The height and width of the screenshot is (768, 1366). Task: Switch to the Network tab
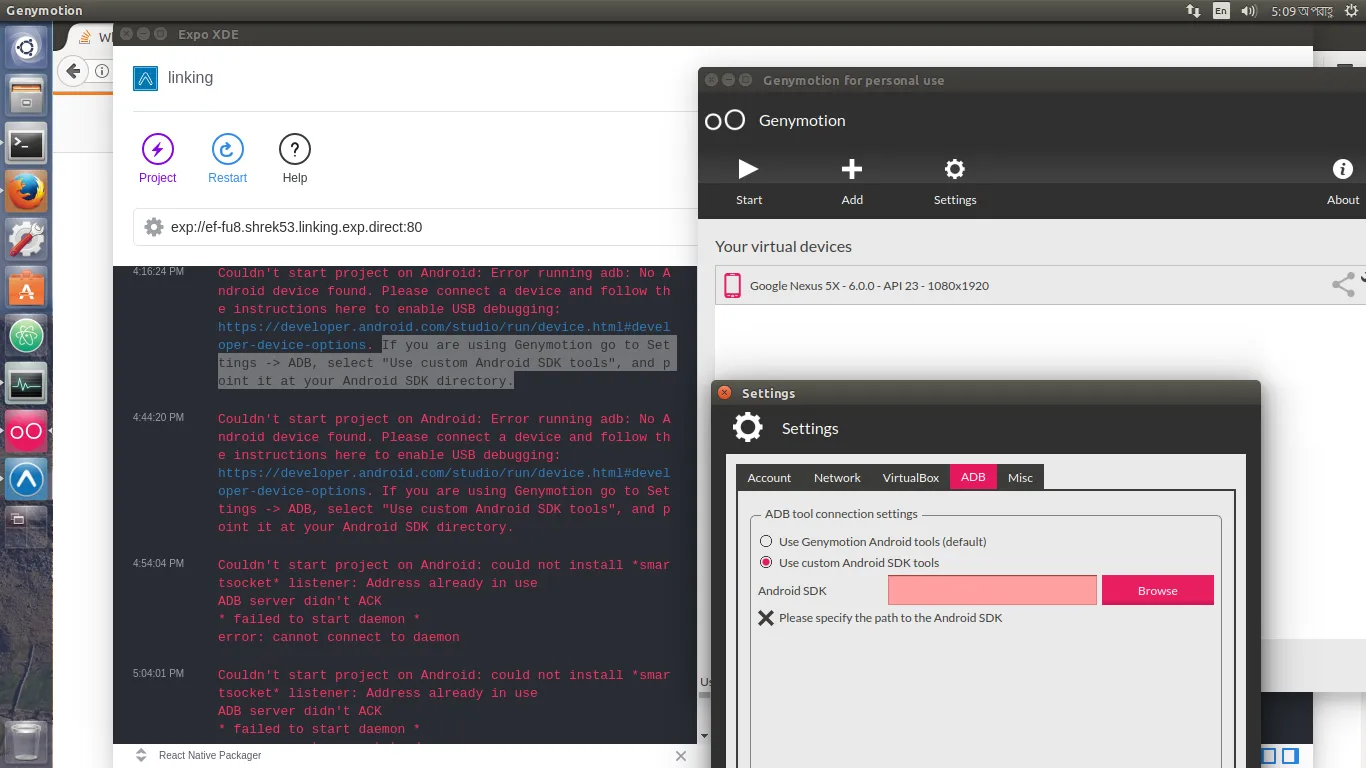837,478
